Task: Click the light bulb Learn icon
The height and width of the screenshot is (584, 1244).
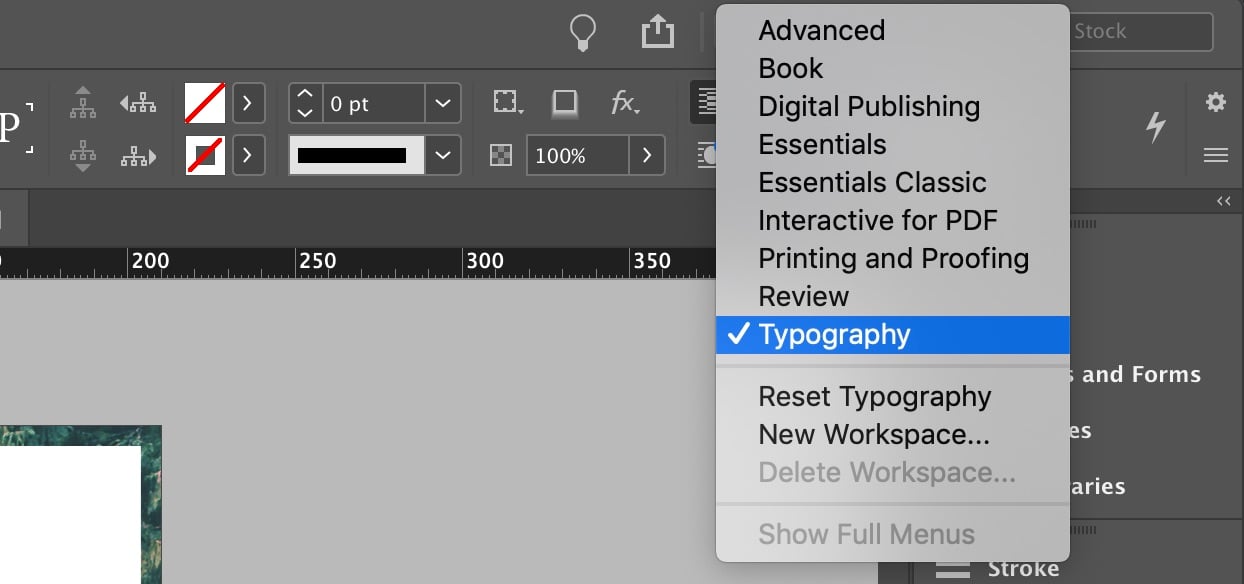Action: tap(583, 32)
